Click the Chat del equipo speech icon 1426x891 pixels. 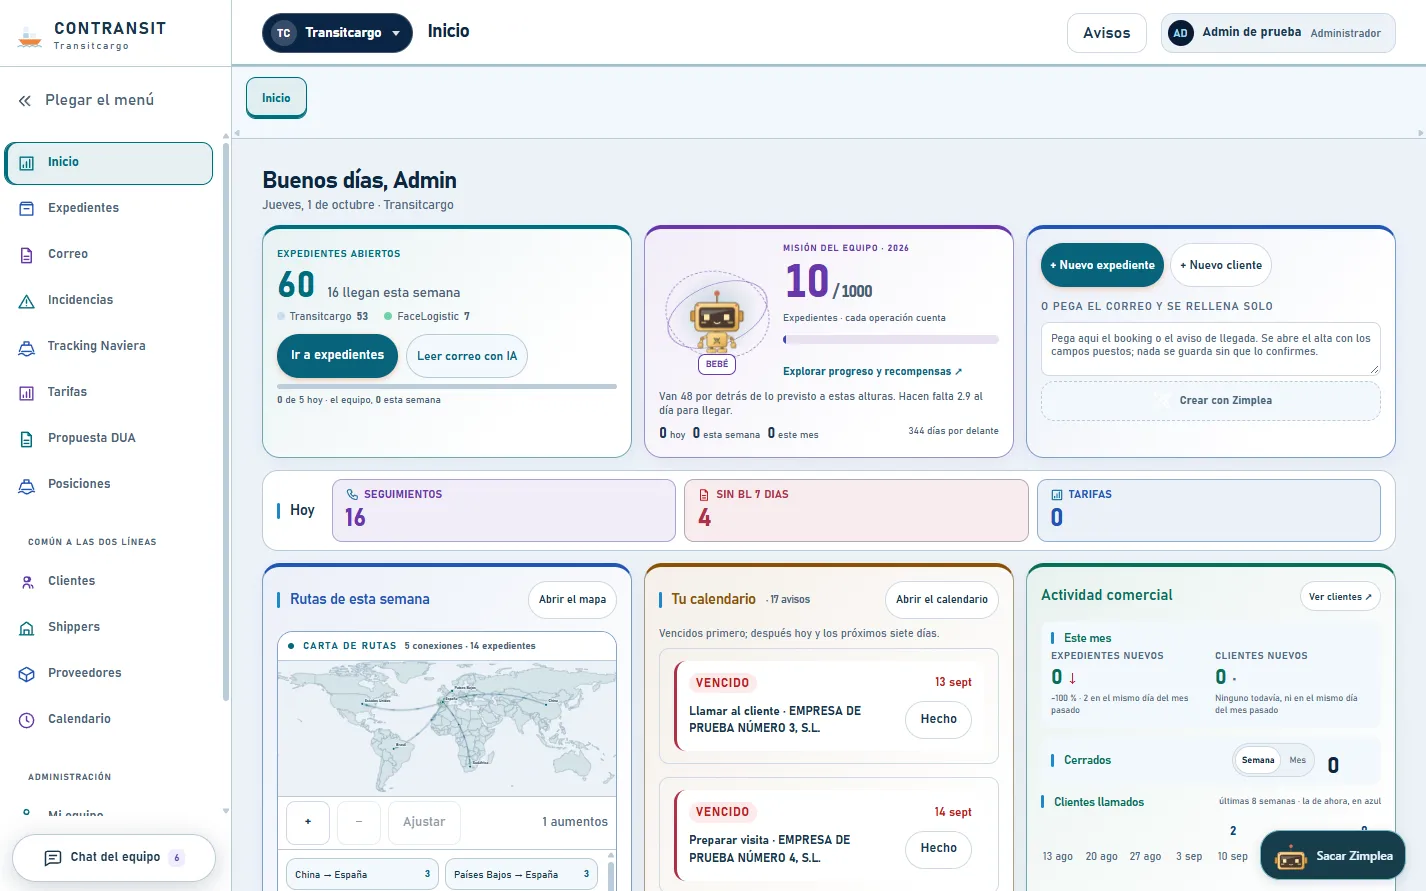click(x=53, y=858)
